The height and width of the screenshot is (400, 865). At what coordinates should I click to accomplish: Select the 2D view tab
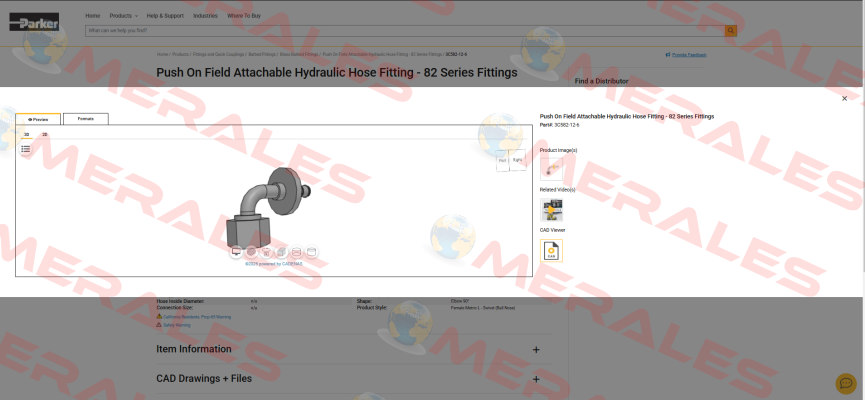coord(45,135)
